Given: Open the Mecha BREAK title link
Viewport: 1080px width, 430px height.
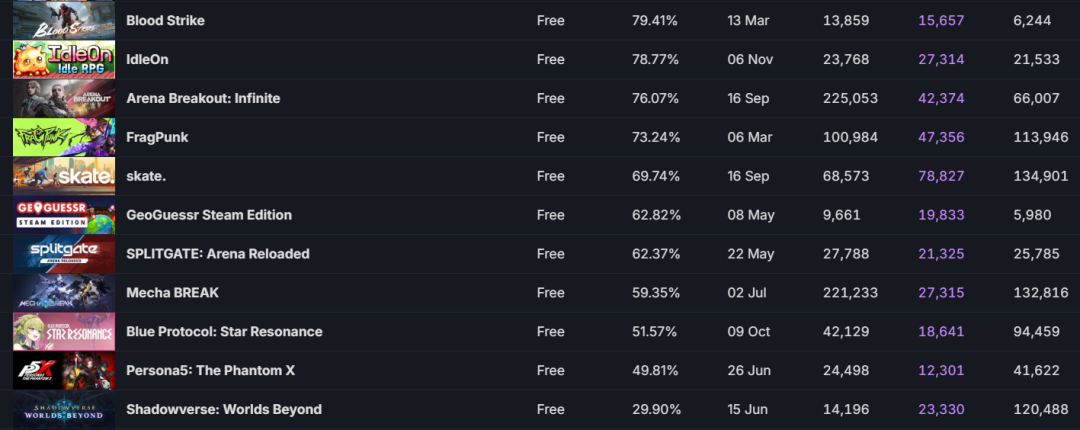Looking at the screenshot, I should pos(172,293).
